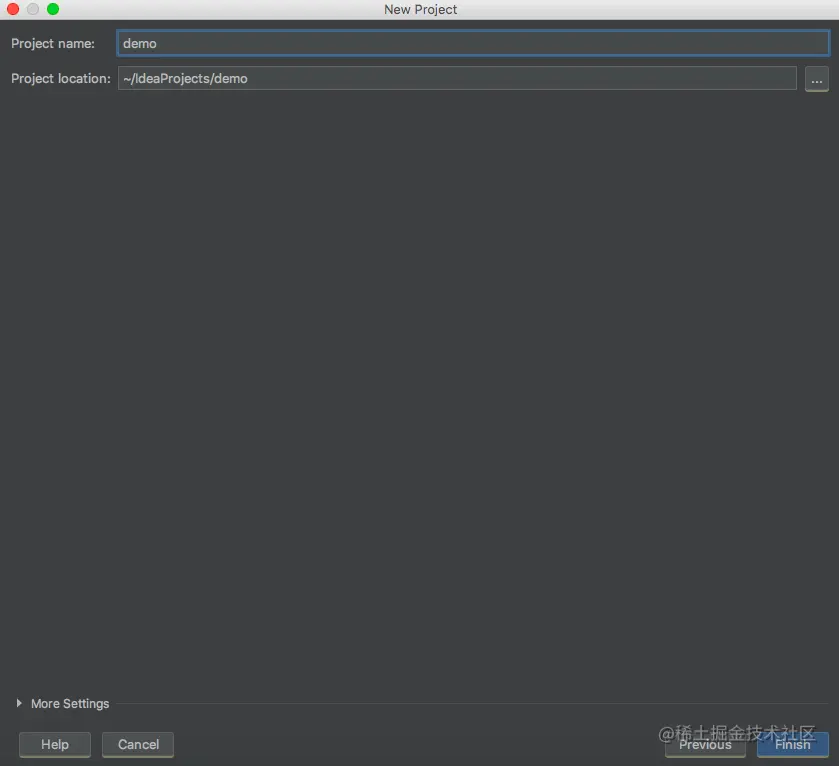Click the Project location path field
The image size is (839, 766).
pos(457,79)
